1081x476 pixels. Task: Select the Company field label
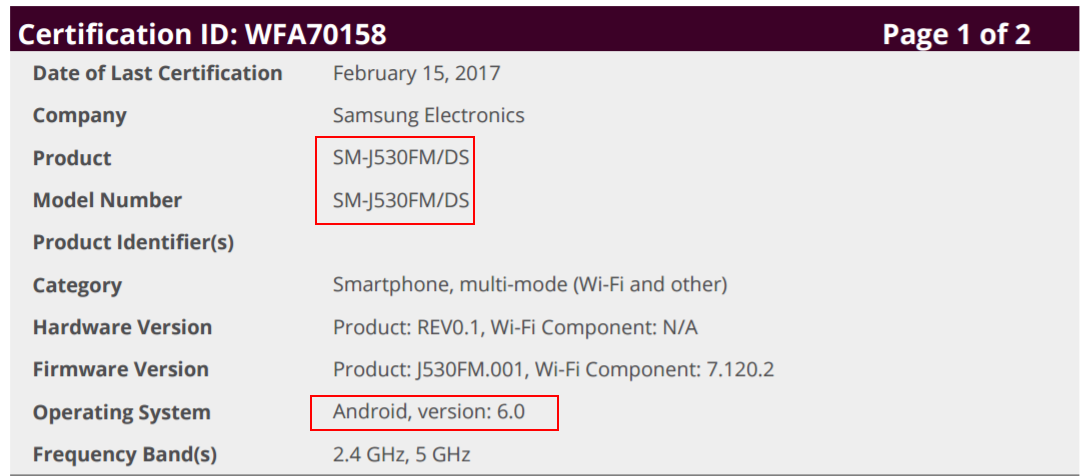tap(80, 115)
